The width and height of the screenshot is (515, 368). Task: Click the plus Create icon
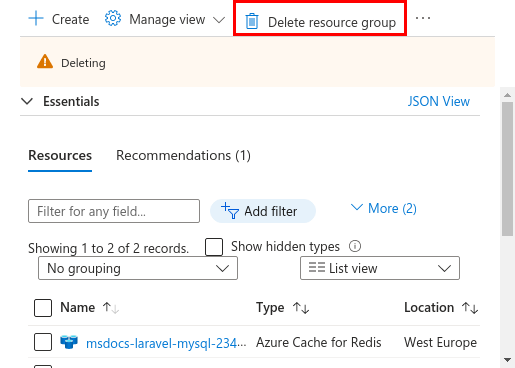click(x=36, y=18)
